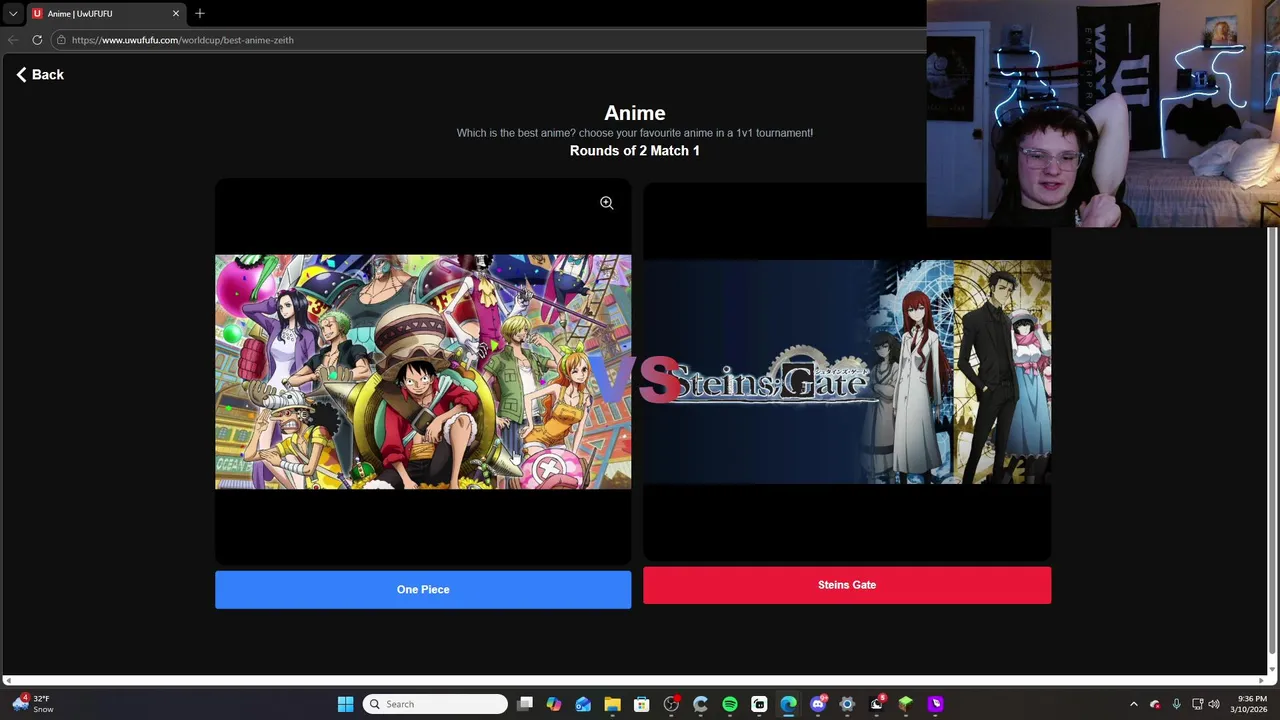Vote for Steins Gate red button

[847, 585]
